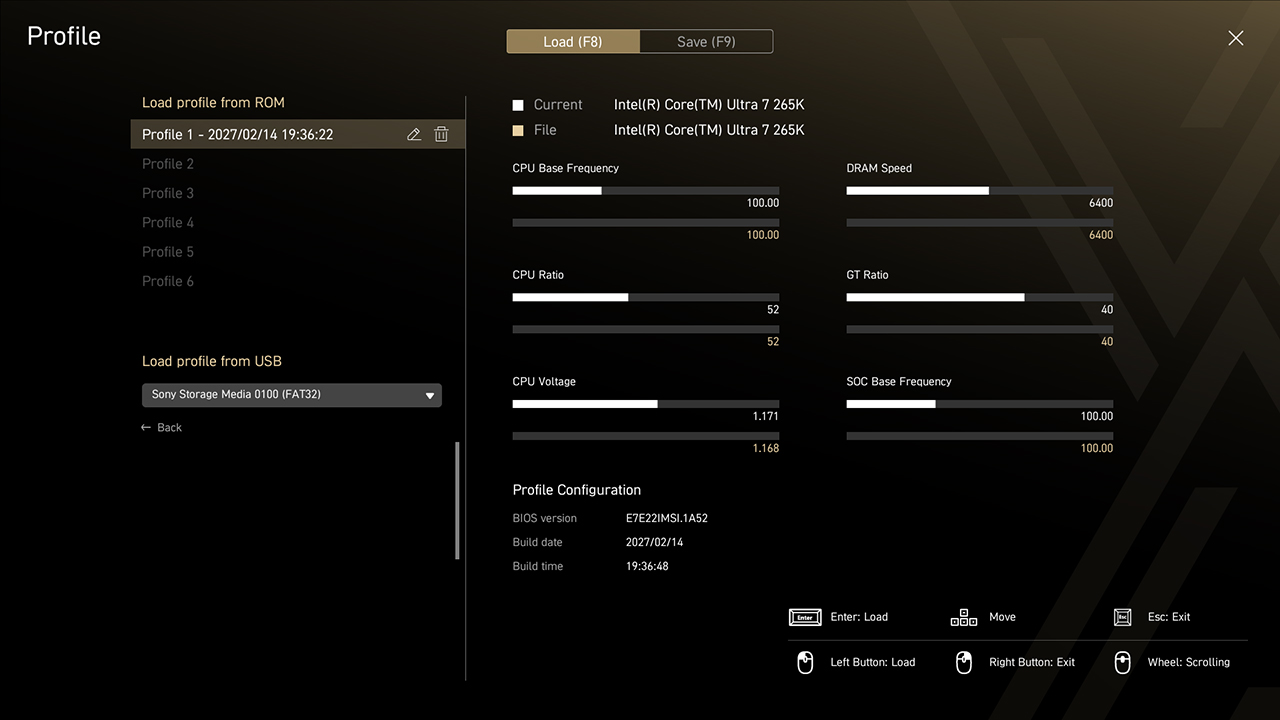Image resolution: width=1280 pixels, height=720 pixels.
Task: Click the mouse wheel Scrolling icon
Action: coord(1122,662)
